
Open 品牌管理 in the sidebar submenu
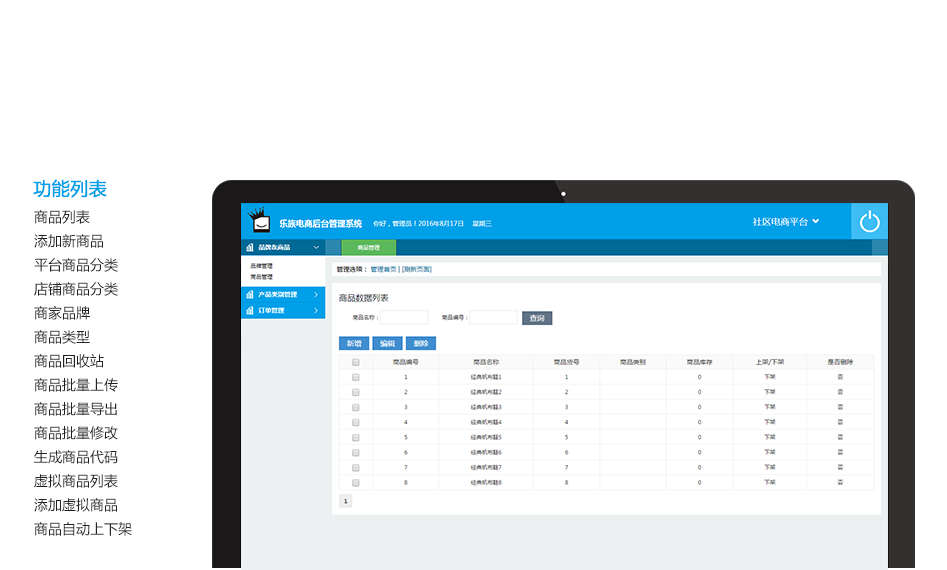click(261, 266)
